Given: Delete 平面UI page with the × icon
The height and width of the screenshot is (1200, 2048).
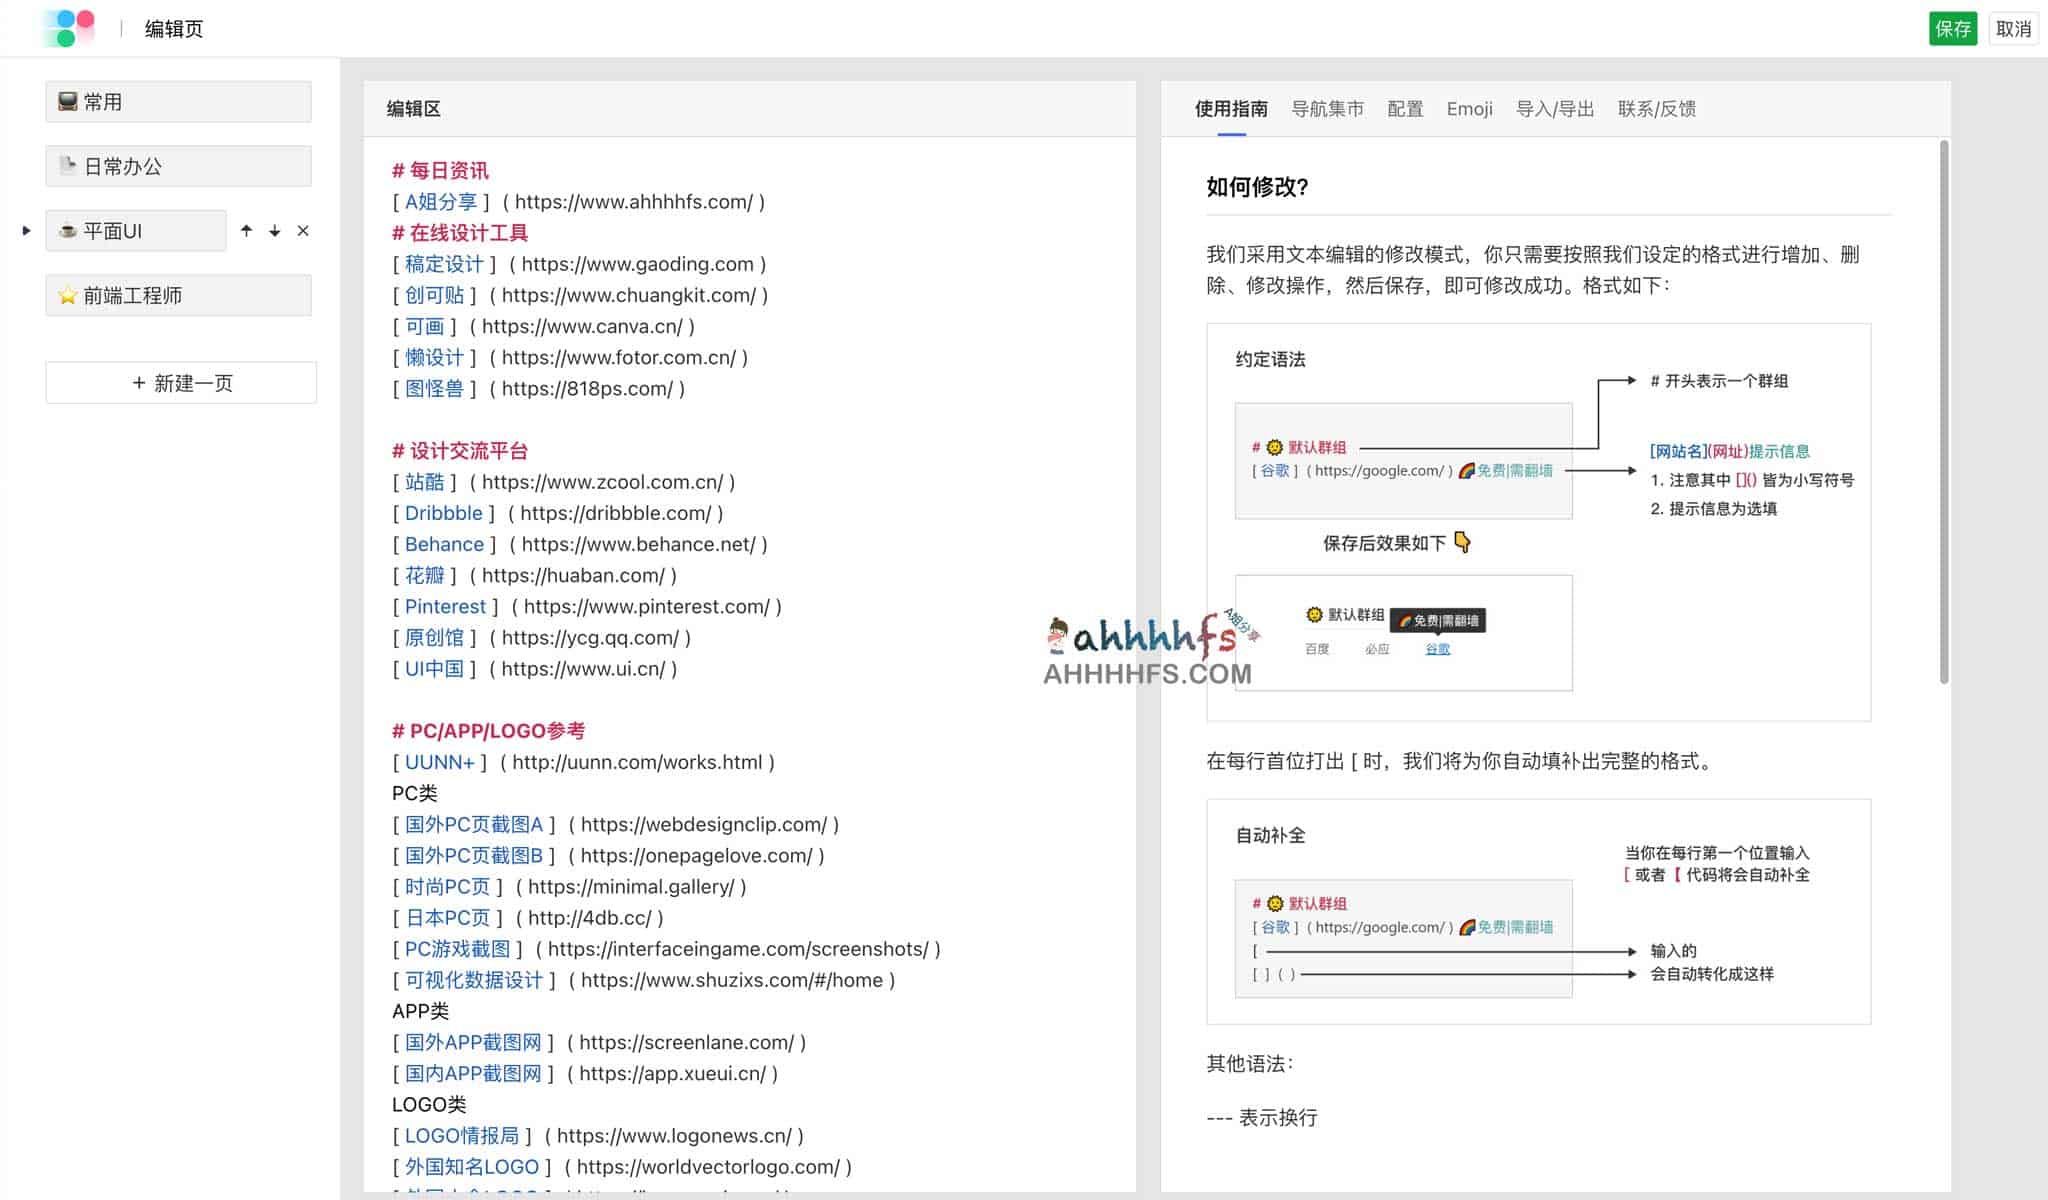Looking at the screenshot, I should [302, 230].
